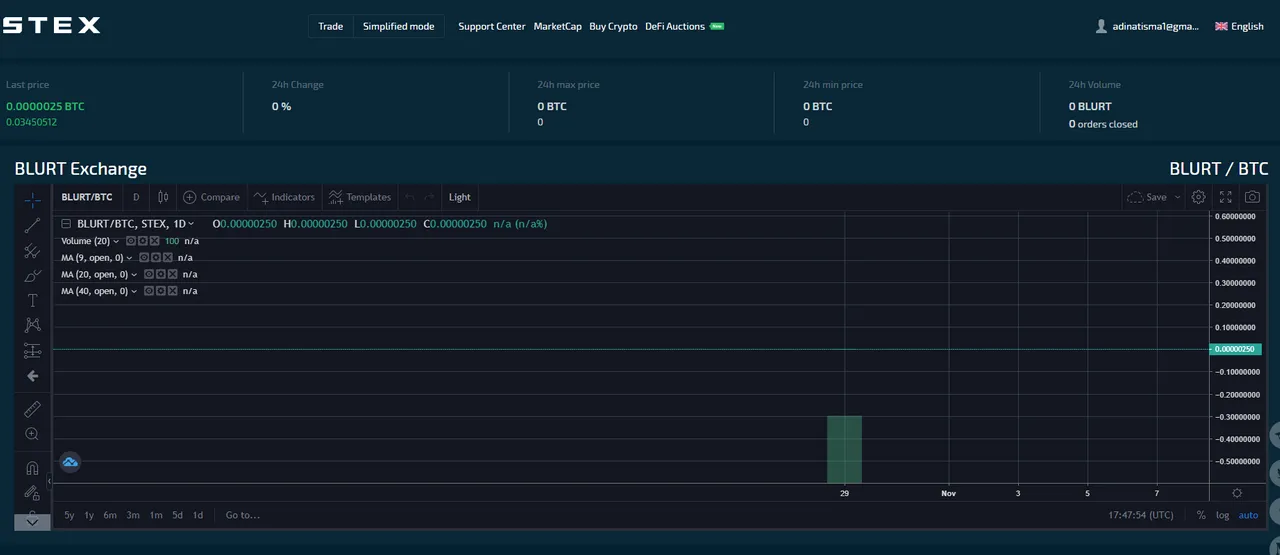Collapse the indicator legend with the minus box

coord(66,224)
